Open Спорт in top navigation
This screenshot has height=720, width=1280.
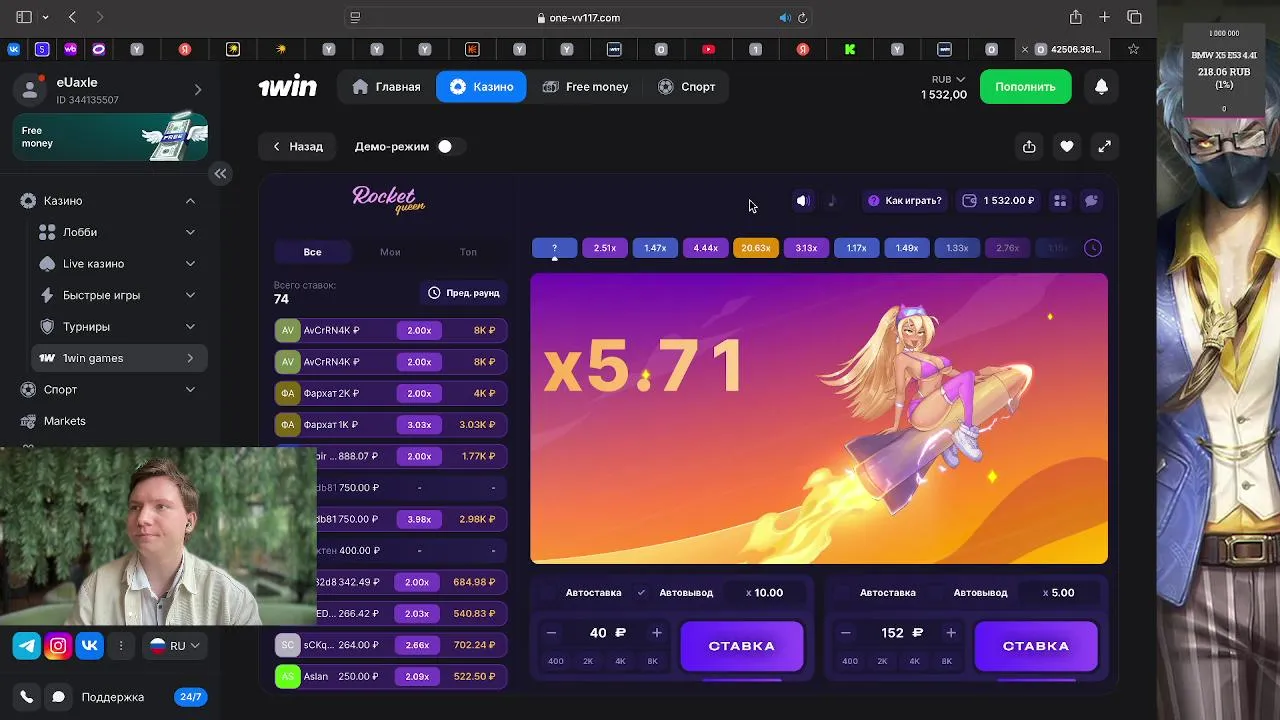(x=686, y=87)
